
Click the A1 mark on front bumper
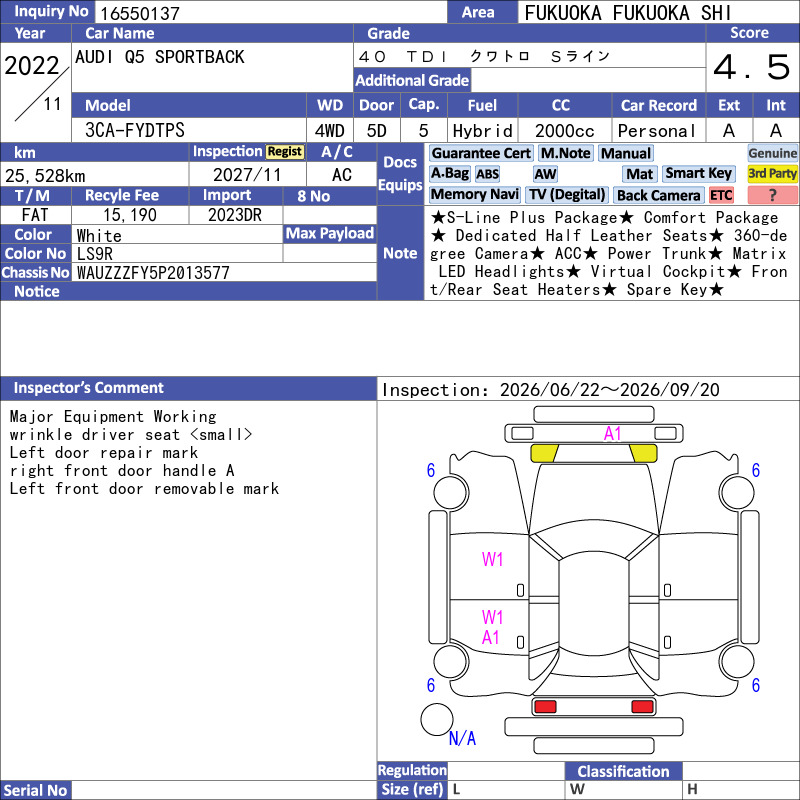(612, 434)
